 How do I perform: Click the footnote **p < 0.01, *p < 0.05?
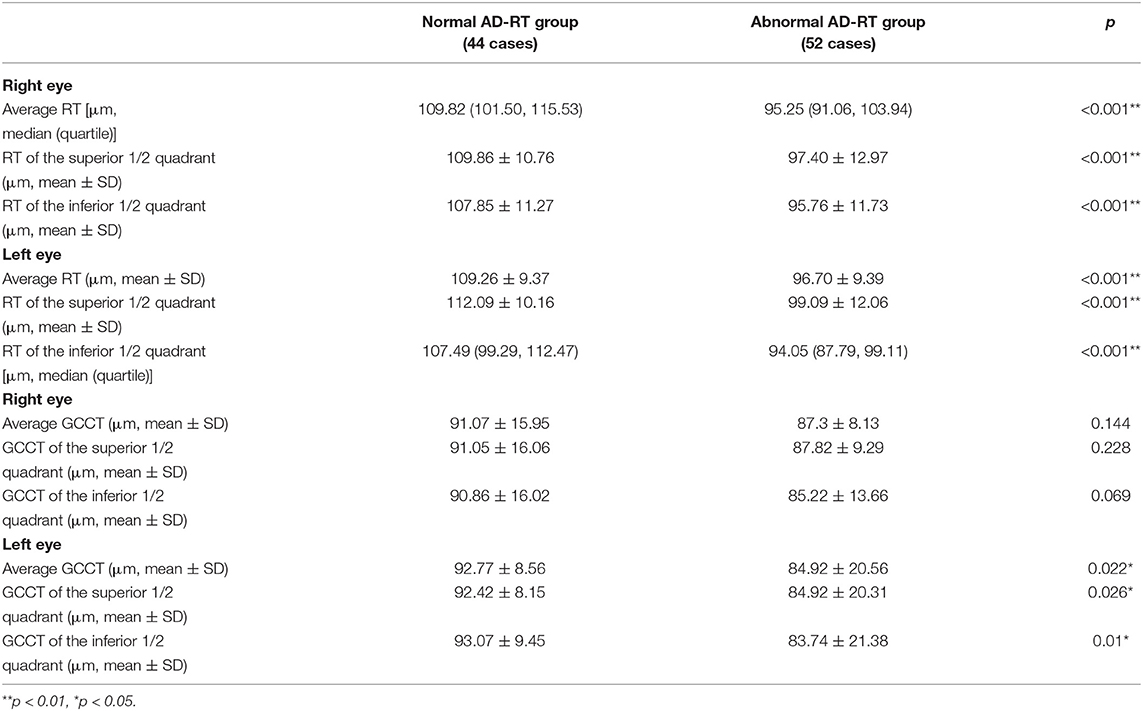(x=69, y=702)
